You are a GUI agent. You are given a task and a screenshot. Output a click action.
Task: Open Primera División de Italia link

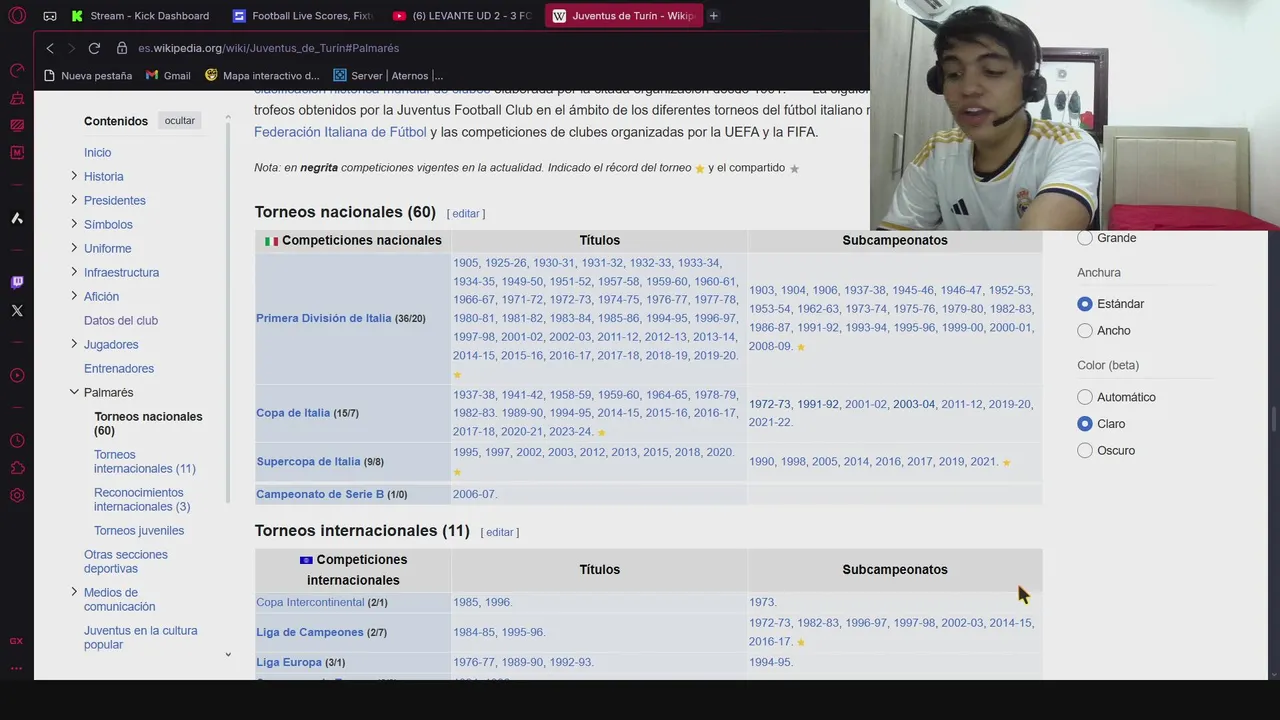tap(324, 318)
